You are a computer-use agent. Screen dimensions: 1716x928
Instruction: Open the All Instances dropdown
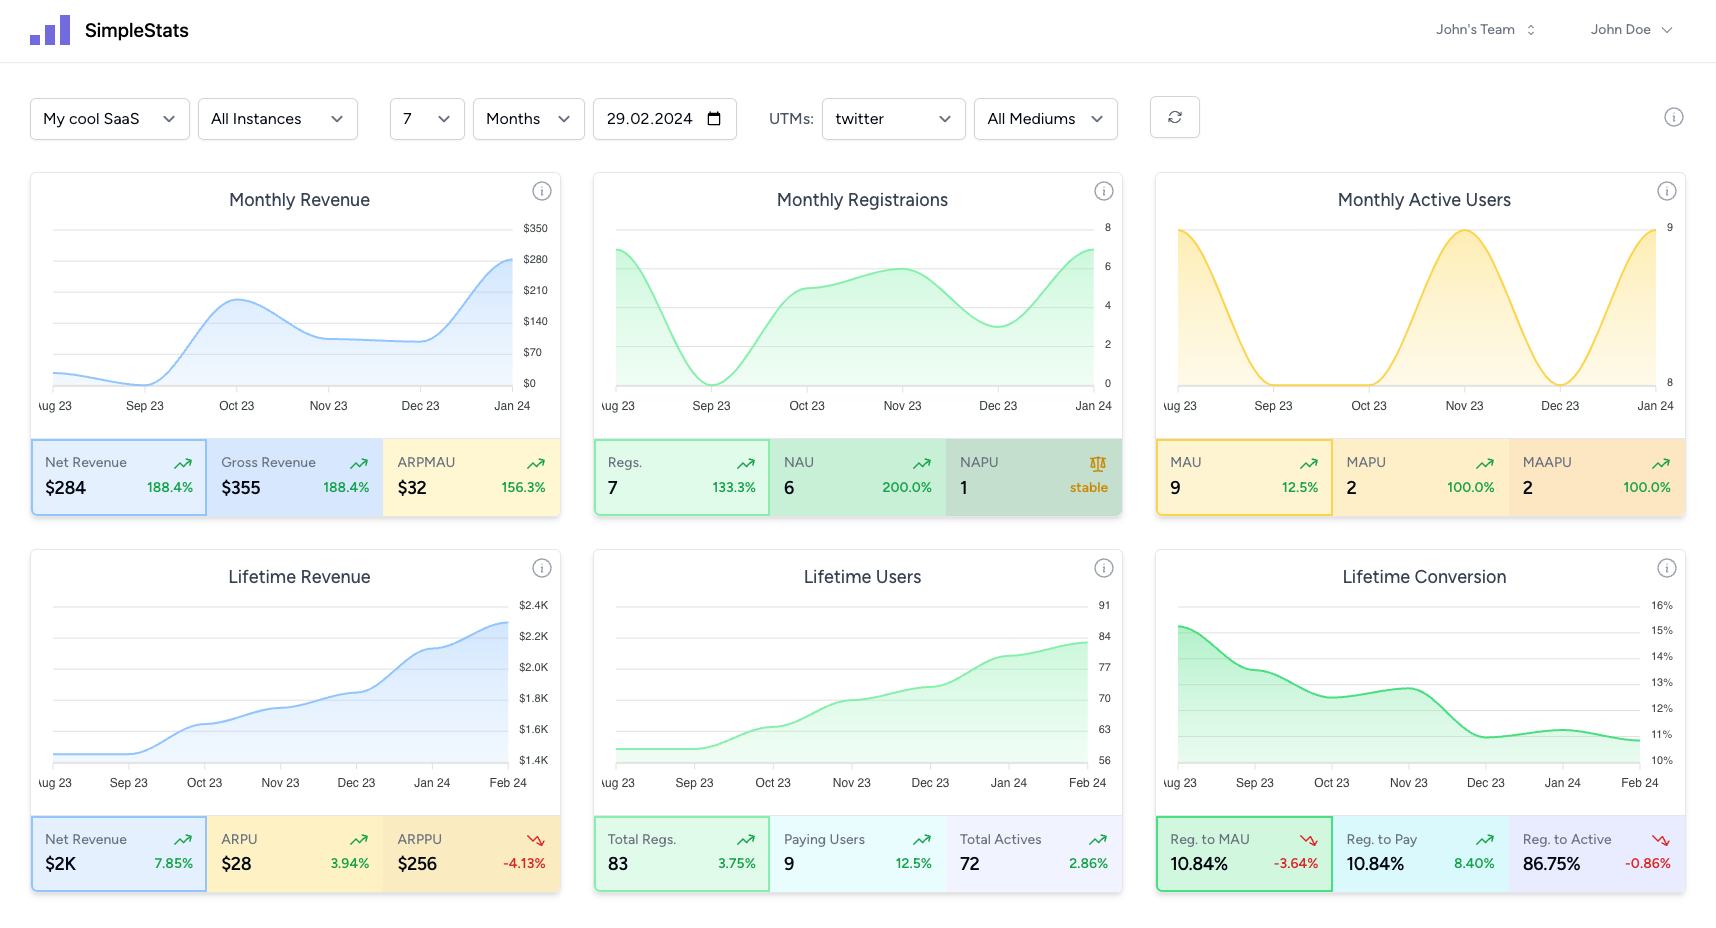277,119
